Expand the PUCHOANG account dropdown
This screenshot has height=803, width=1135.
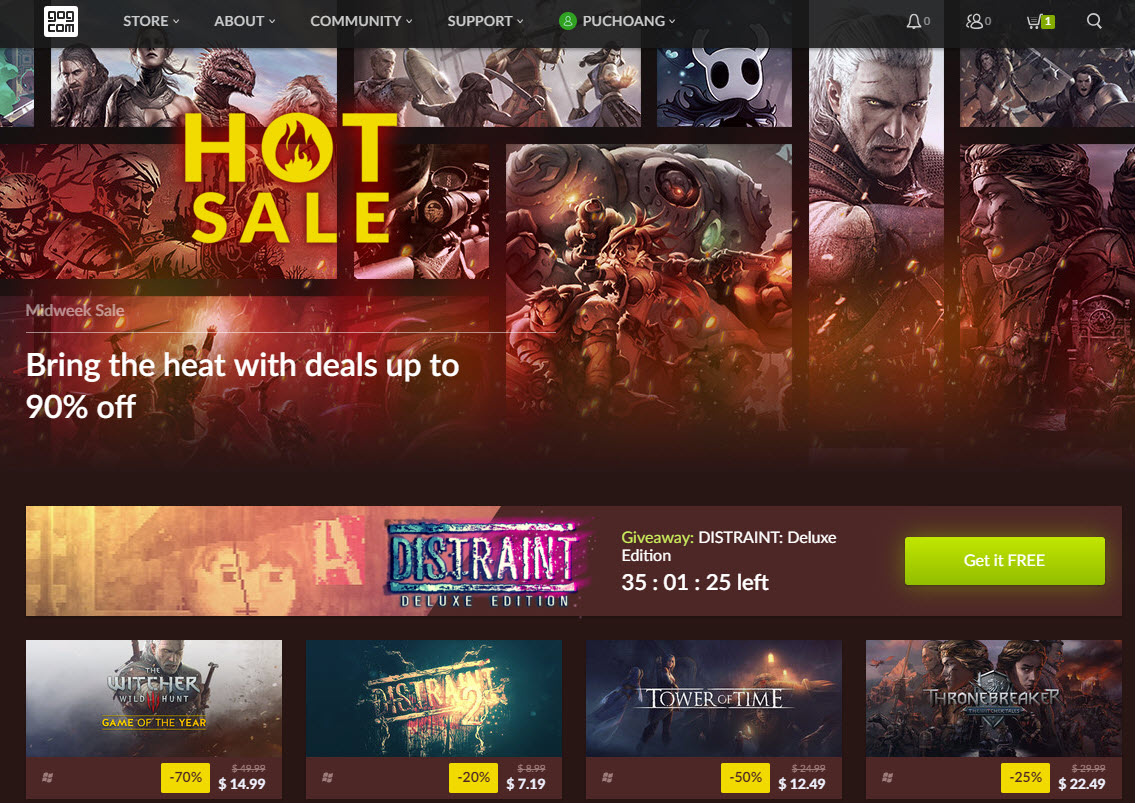click(x=628, y=21)
